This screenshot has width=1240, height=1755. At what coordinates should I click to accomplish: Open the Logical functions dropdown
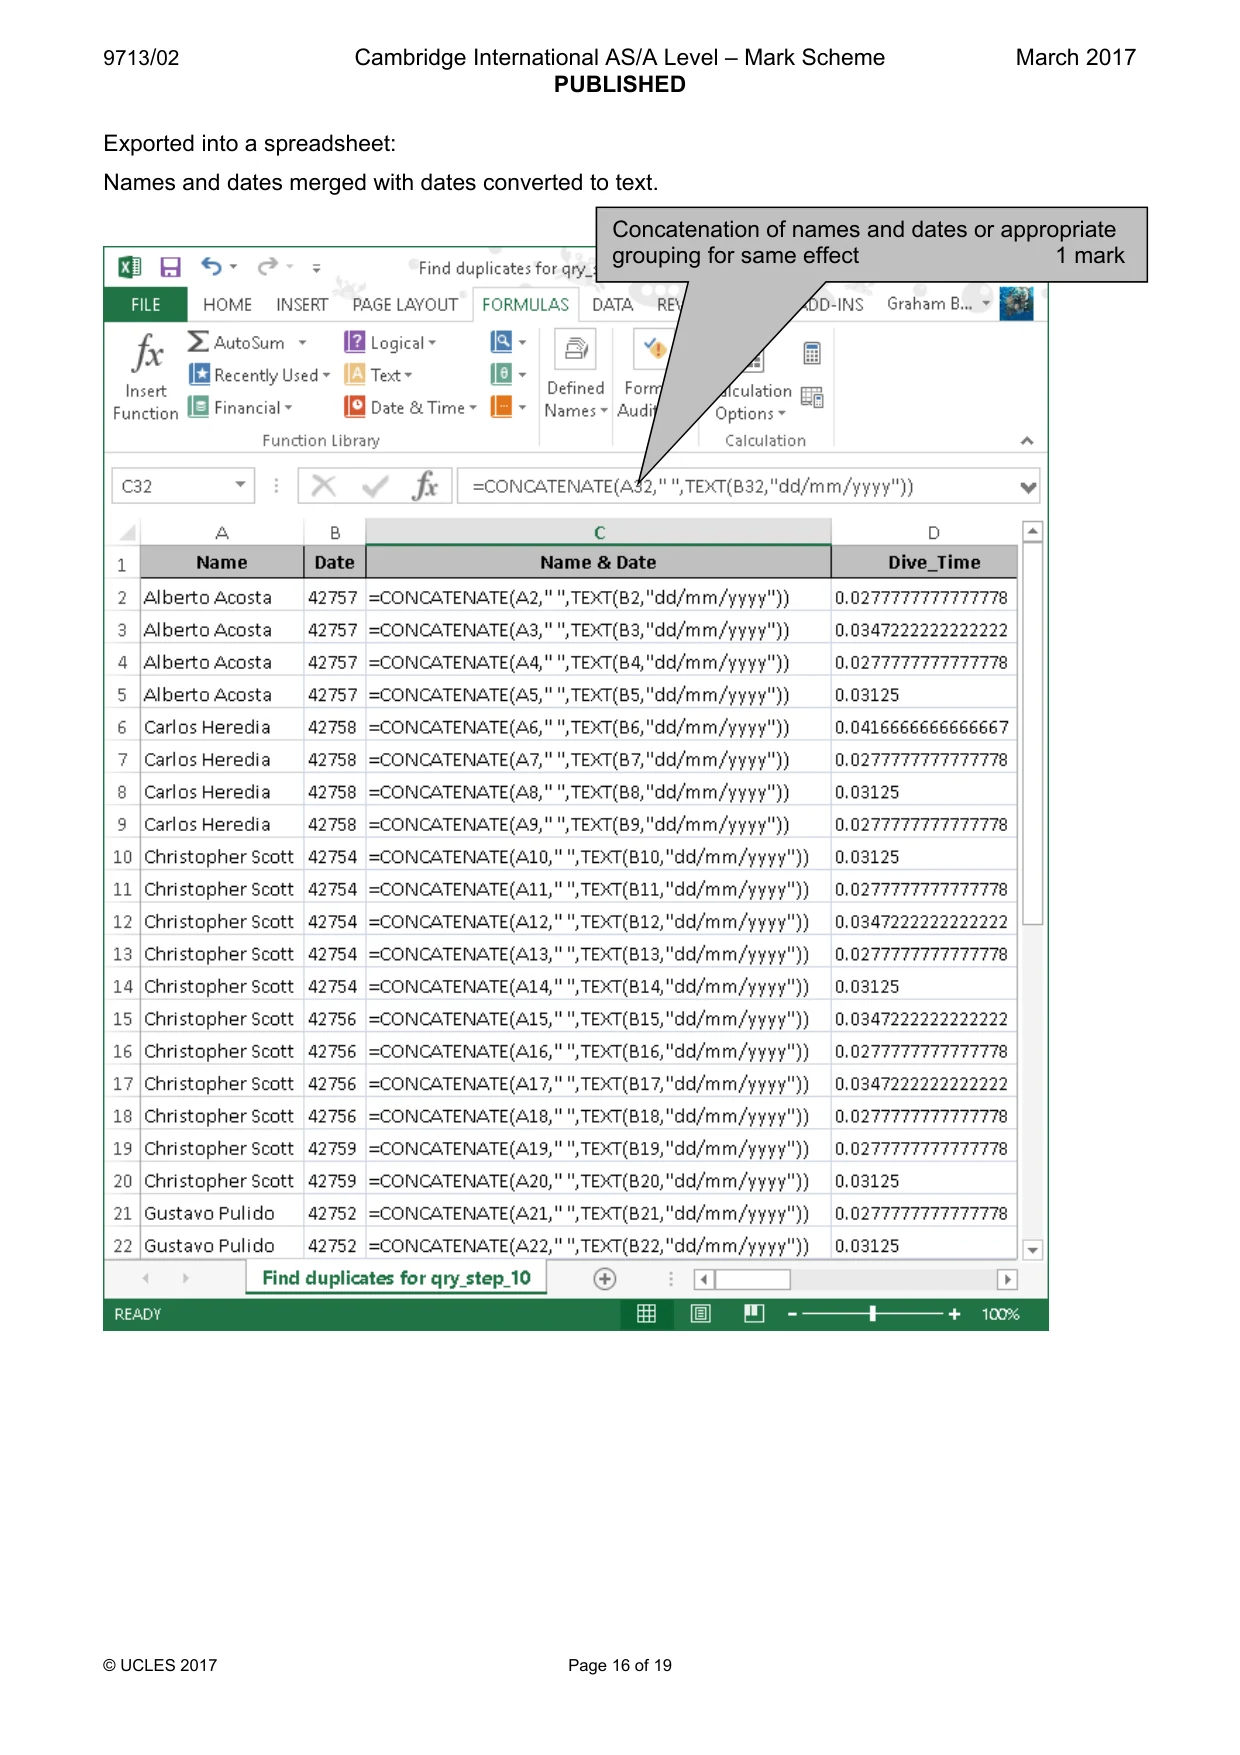tap(391, 342)
